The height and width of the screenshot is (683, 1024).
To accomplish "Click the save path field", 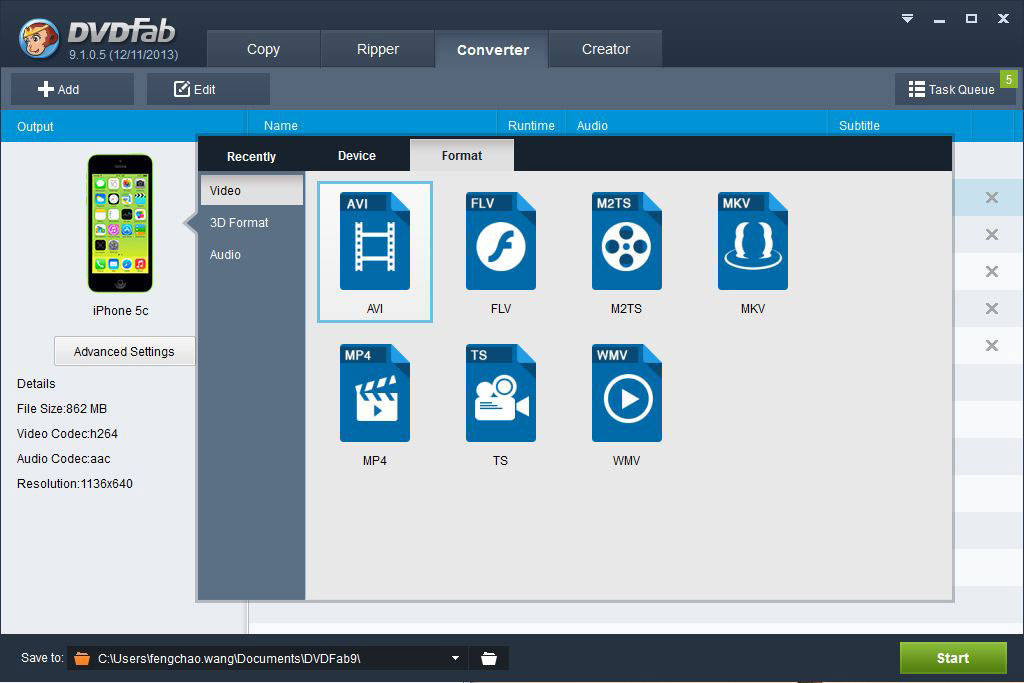I will pyautogui.click(x=268, y=658).
